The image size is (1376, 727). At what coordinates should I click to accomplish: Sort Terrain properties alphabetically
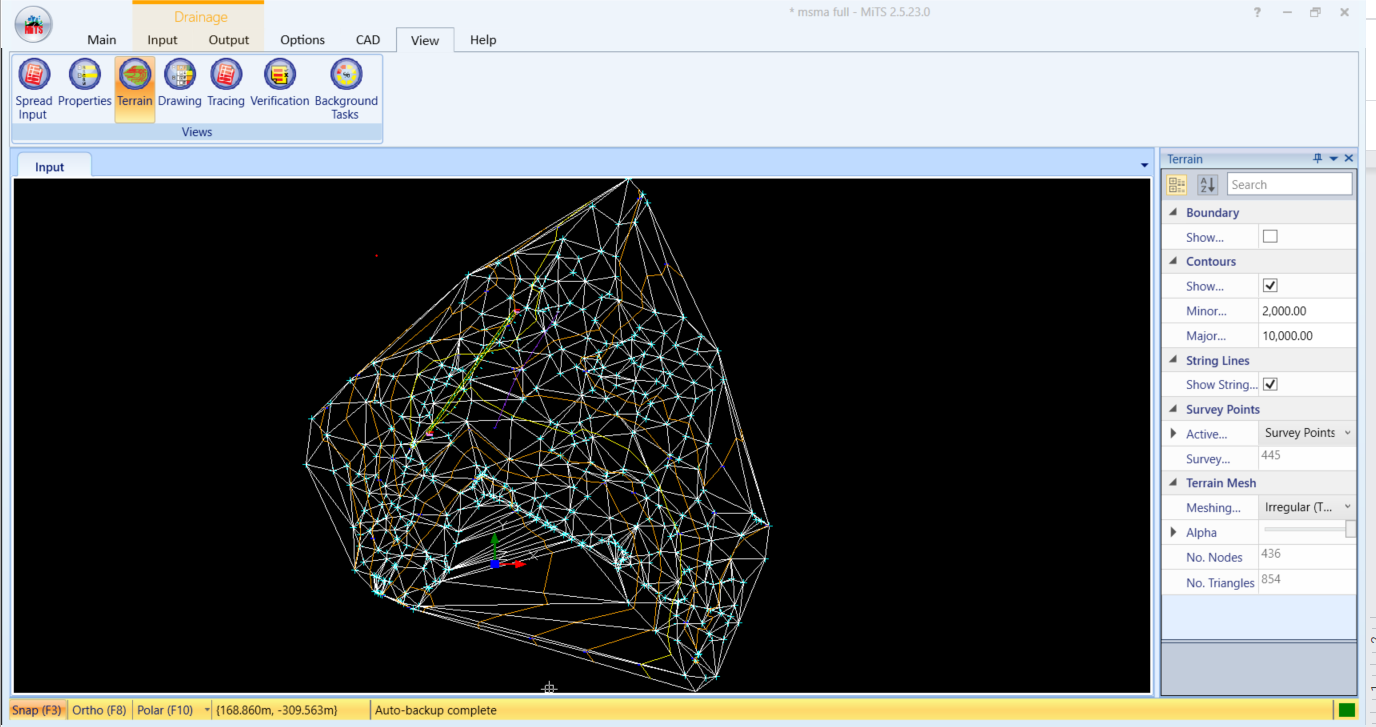pos(1207,185)
